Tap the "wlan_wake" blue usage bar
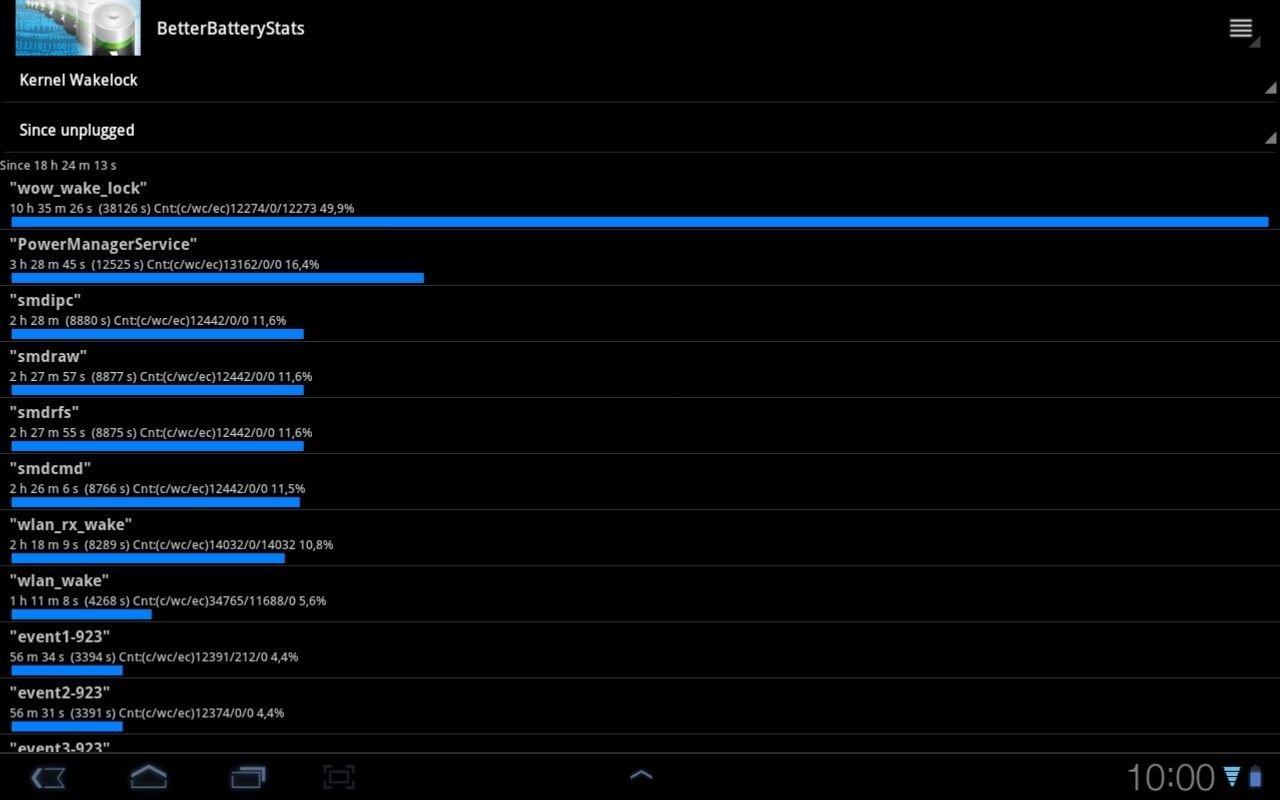 (81, 614)
